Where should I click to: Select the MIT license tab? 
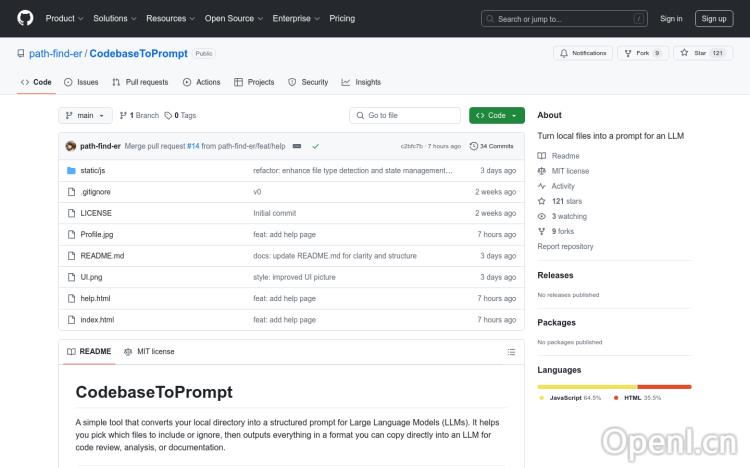point(149,352)
